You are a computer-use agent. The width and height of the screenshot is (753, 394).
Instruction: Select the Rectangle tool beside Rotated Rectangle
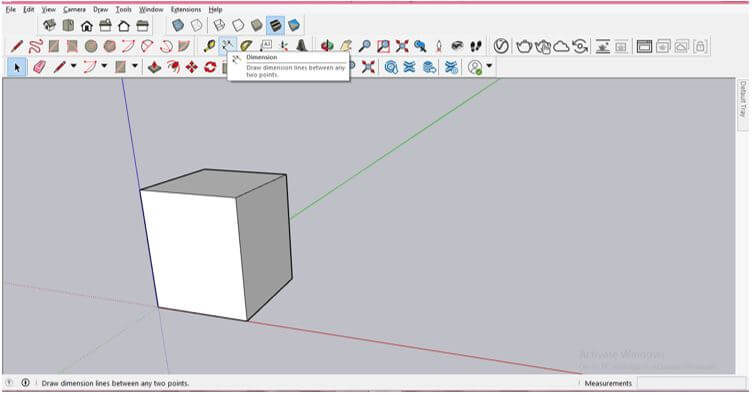point(54,46)
